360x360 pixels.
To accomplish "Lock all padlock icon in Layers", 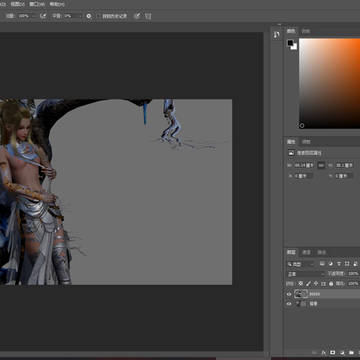I will (x=331, y=283).
